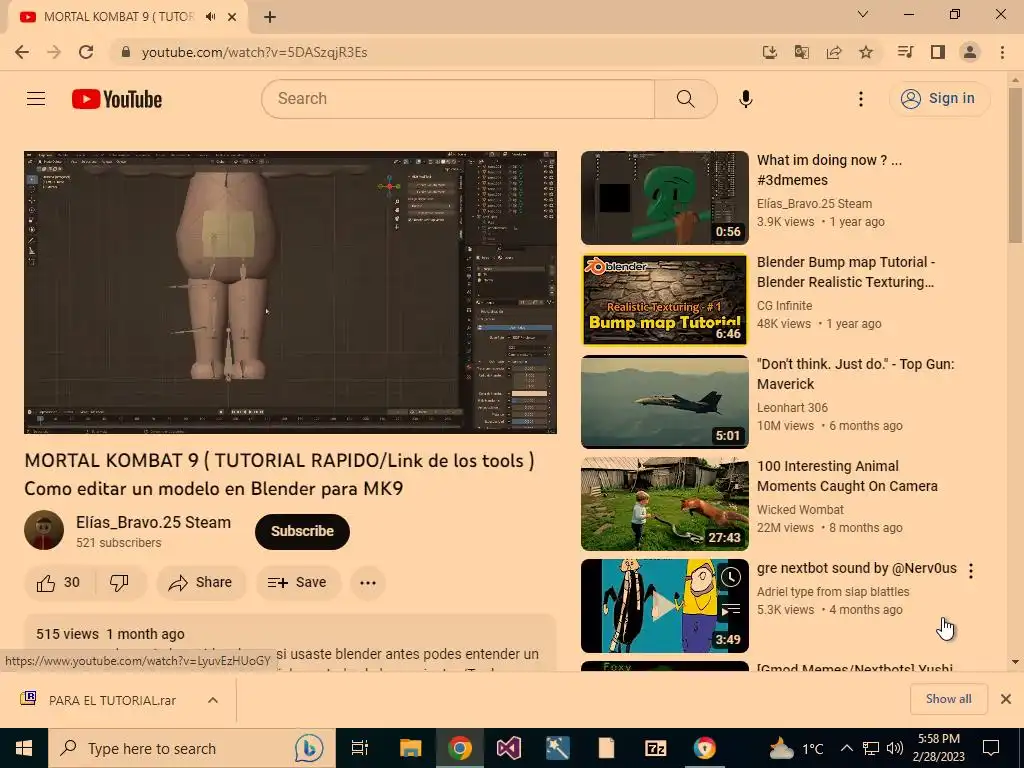Open options for gre nextbot sound video
Viewport: 1024px width, 768px height.
(971, 571)
